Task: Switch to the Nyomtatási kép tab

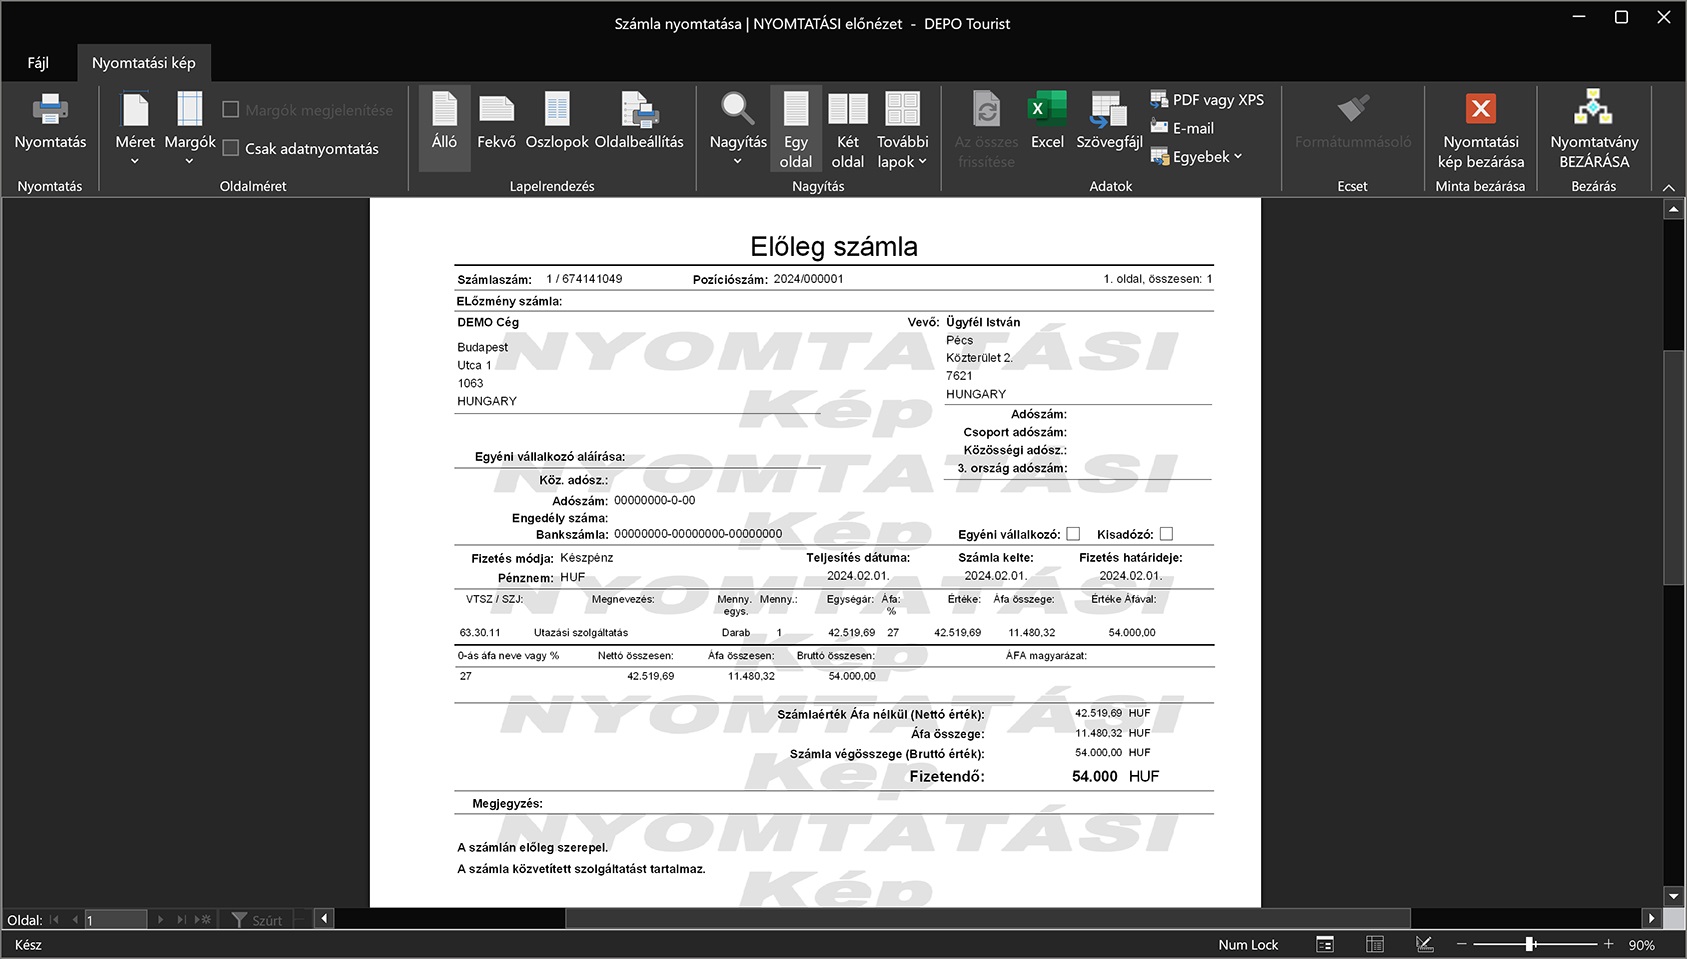Action: click(144, 63)
